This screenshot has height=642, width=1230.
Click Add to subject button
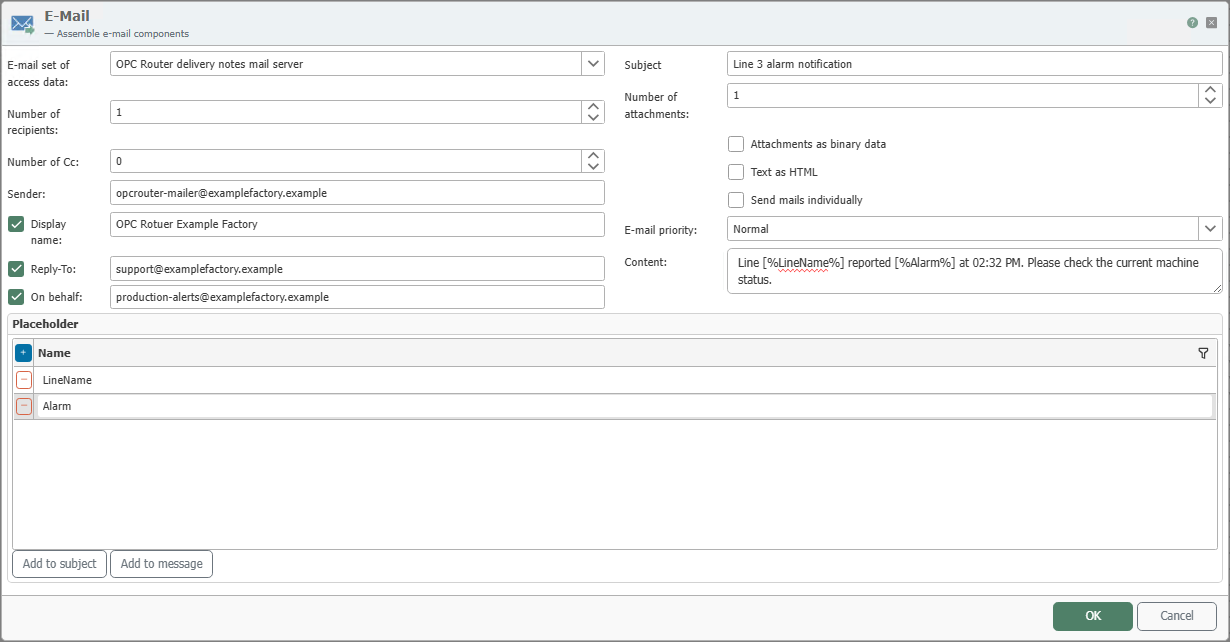coord(59,564)
